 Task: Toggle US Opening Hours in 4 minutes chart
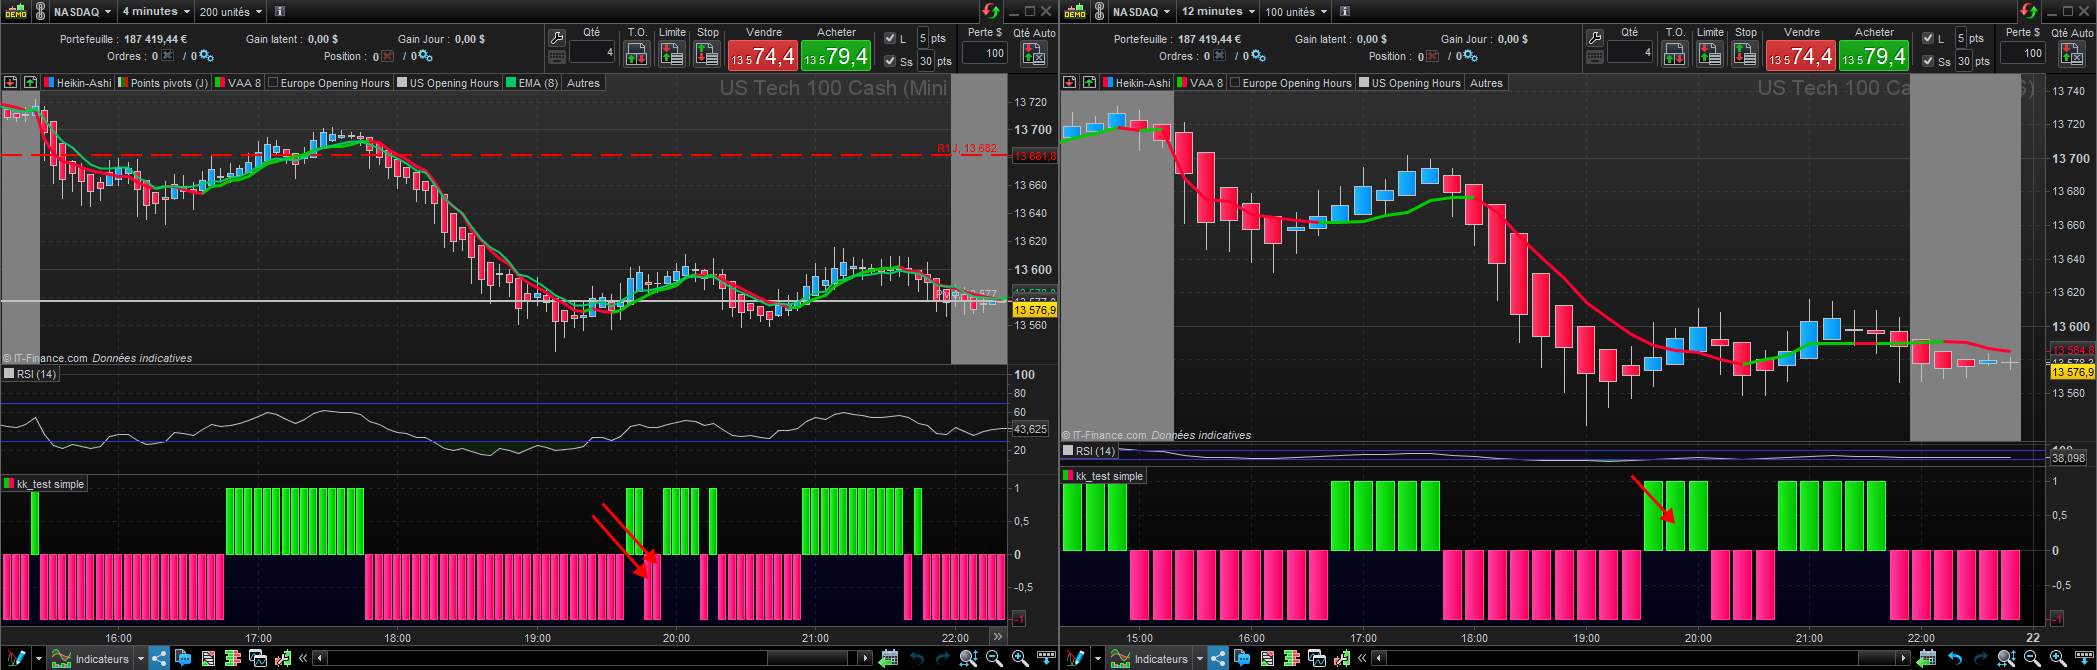pyautogui.click(x=402, y=83)
